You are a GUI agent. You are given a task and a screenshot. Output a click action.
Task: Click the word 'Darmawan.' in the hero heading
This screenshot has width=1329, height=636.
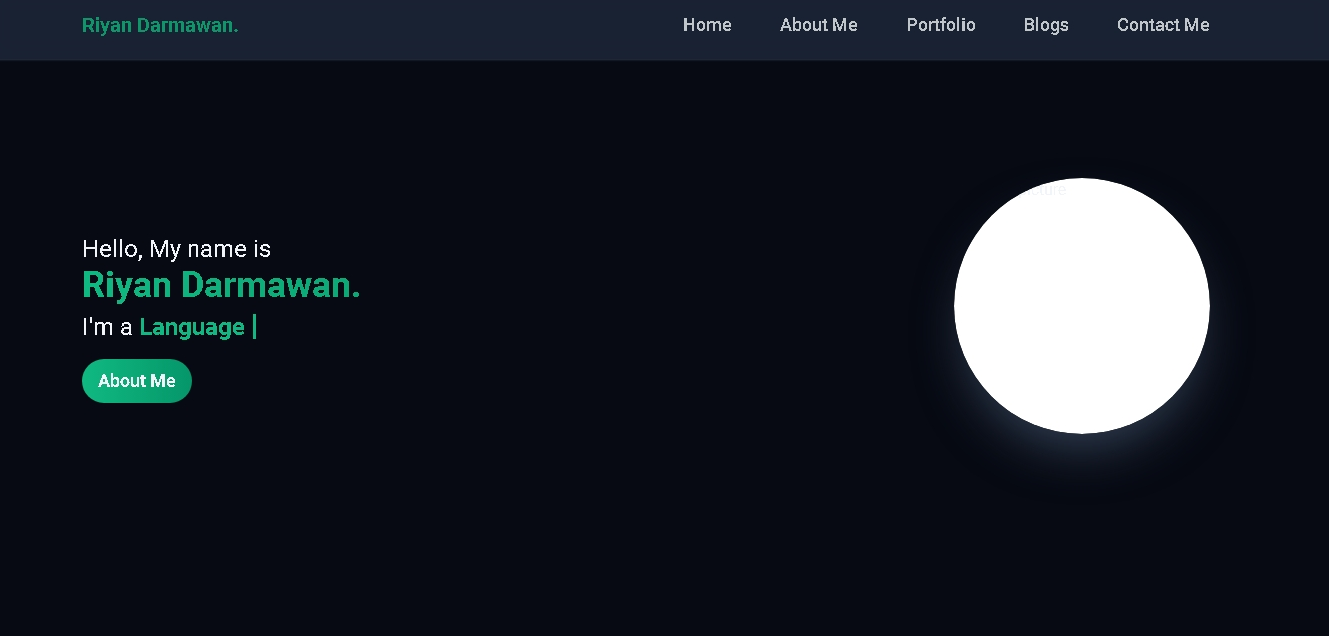click(x=270, y=286)
